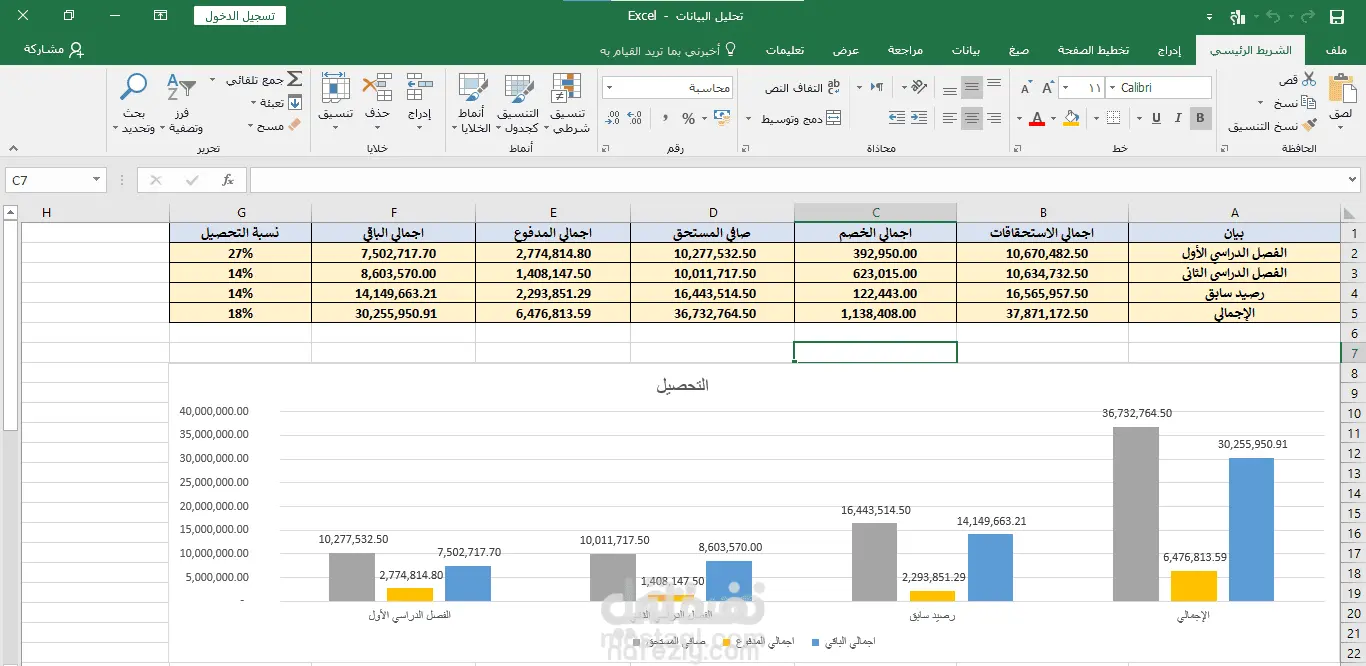Toggle Wrap Text (التفاف النص)
Viewport: 1366px width, 666px height.
801,88
